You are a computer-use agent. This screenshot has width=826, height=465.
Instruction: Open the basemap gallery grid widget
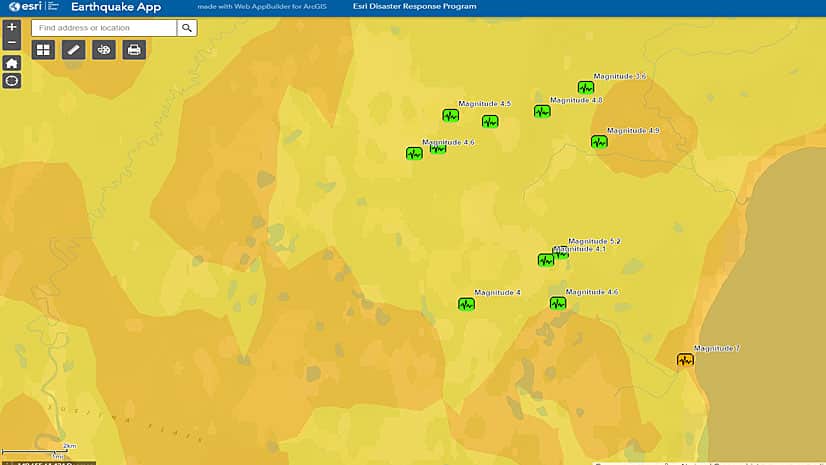[x=43, y=50]
